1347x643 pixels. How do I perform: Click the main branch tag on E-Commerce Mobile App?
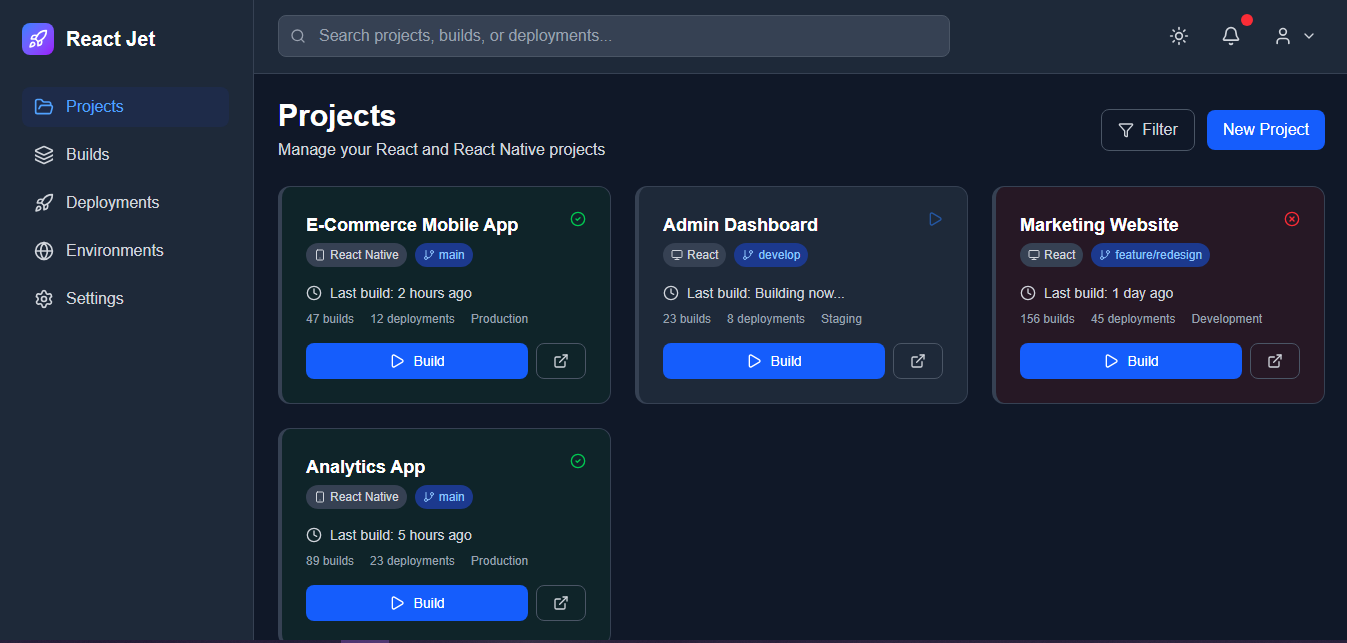444,255
